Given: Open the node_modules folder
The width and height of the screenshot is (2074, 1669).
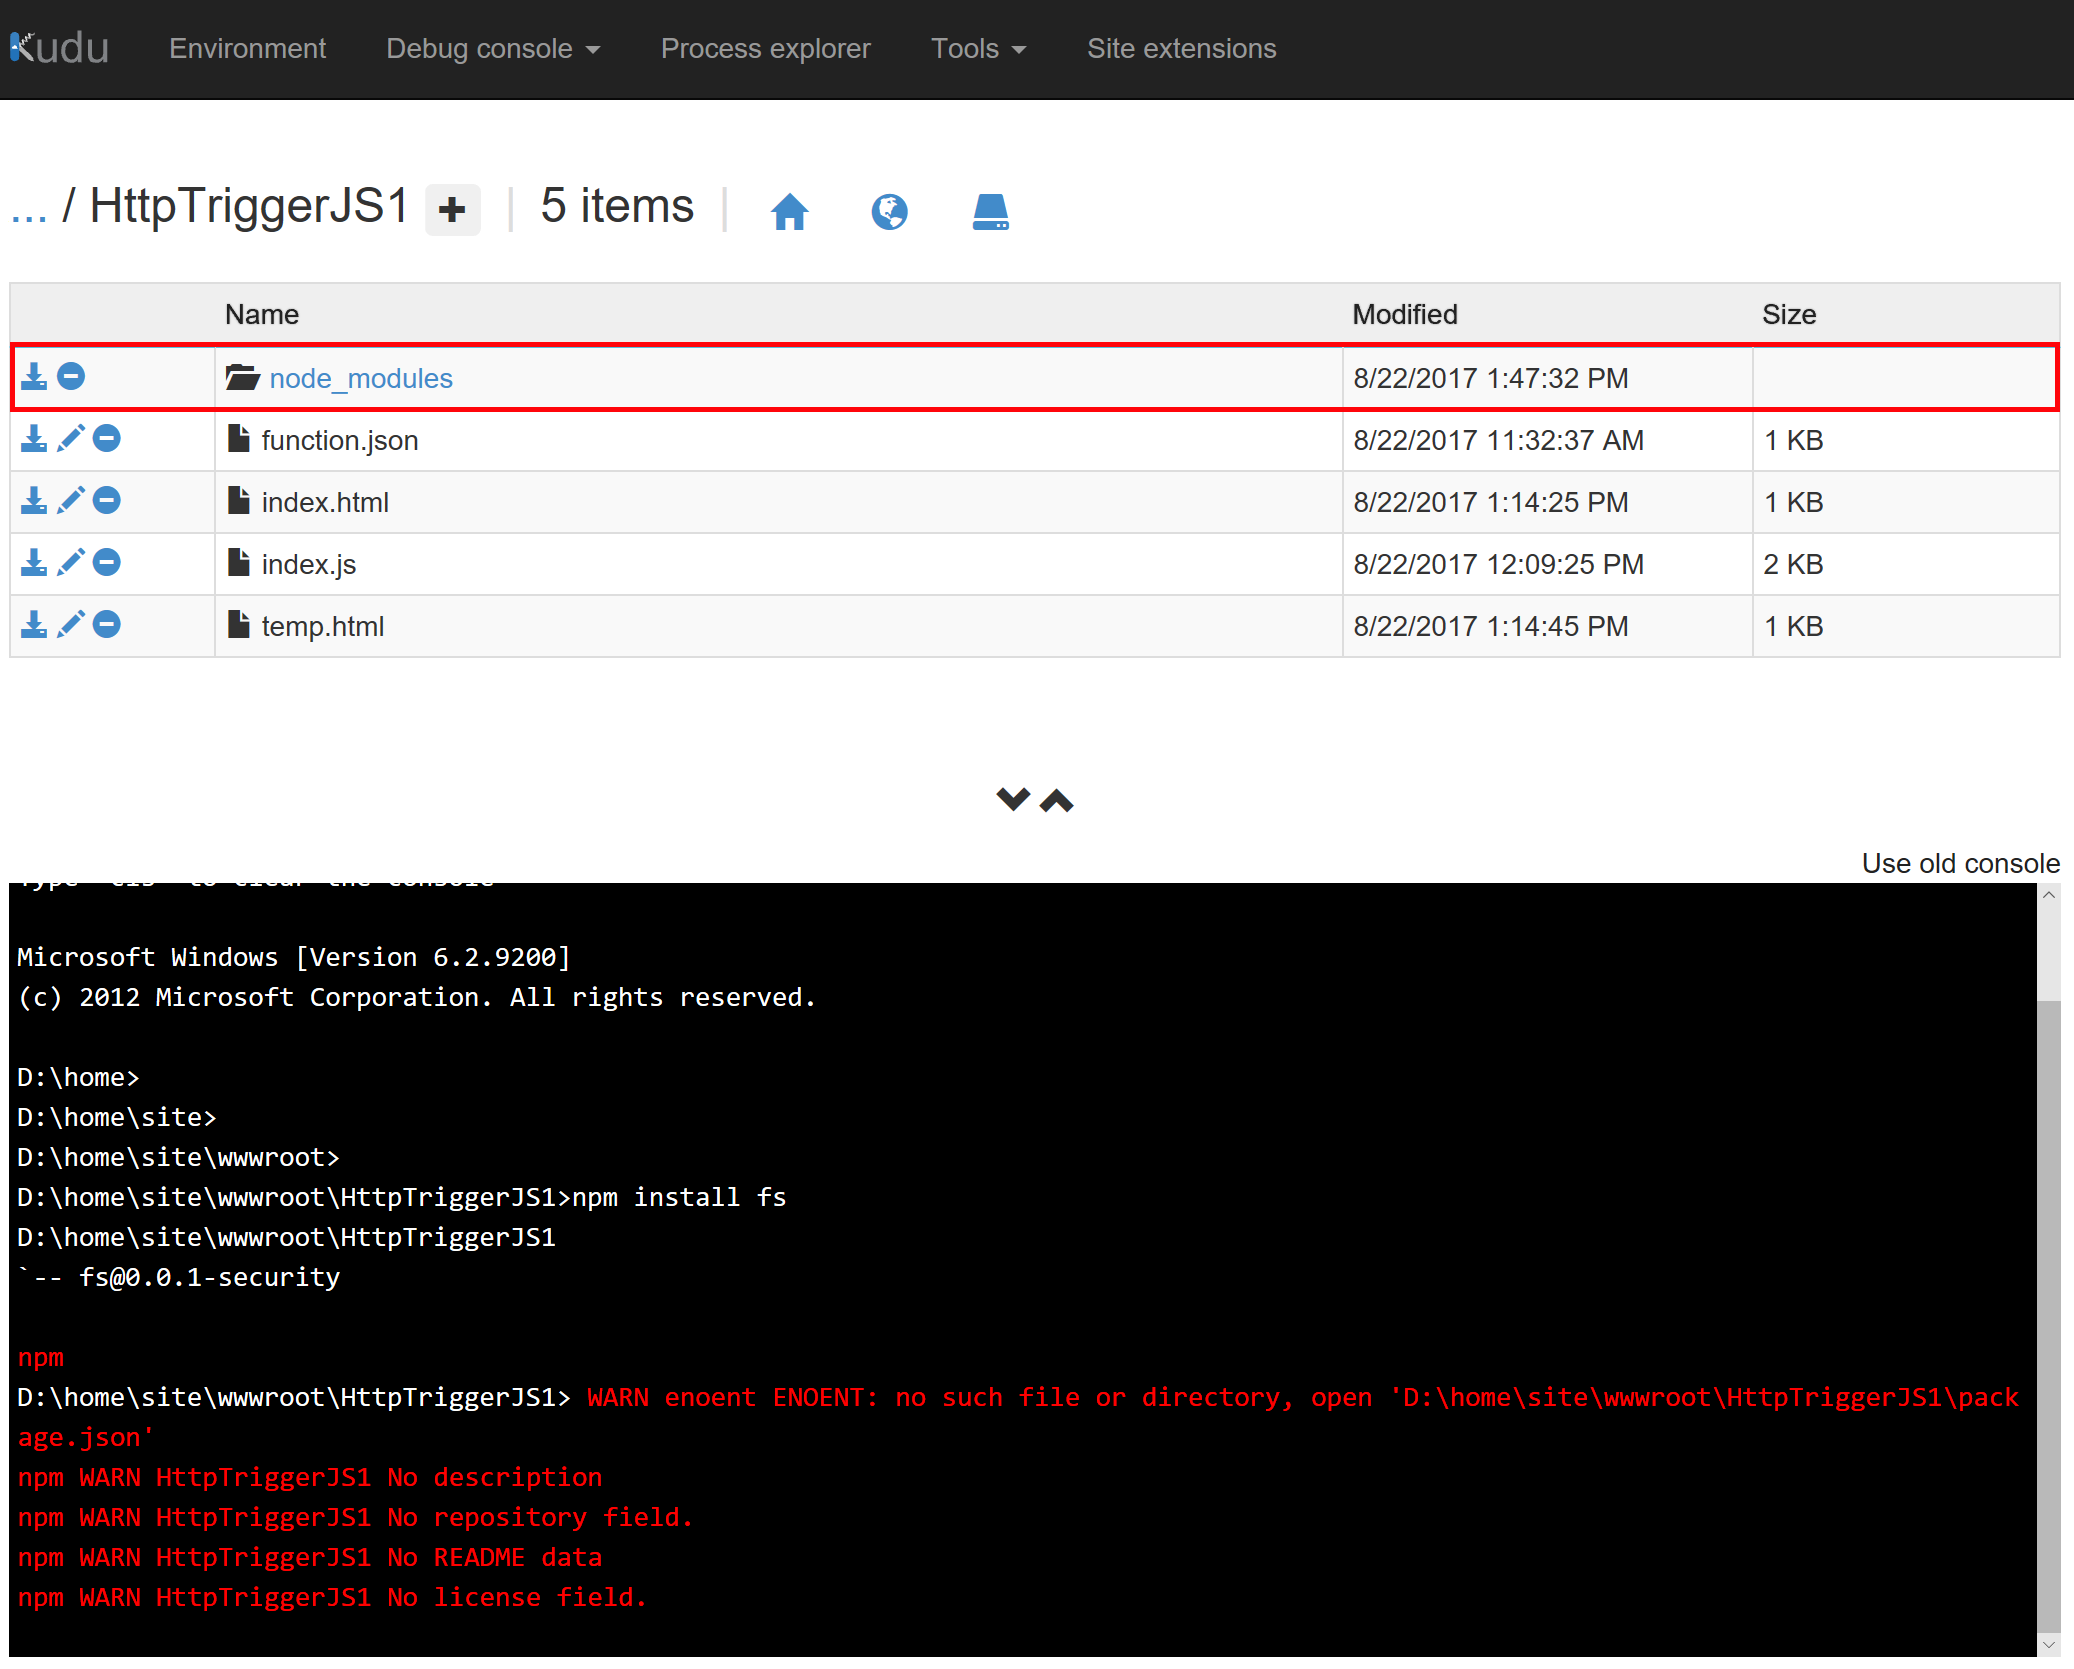Looking at the screenshot, I should [x=361, y=378].
